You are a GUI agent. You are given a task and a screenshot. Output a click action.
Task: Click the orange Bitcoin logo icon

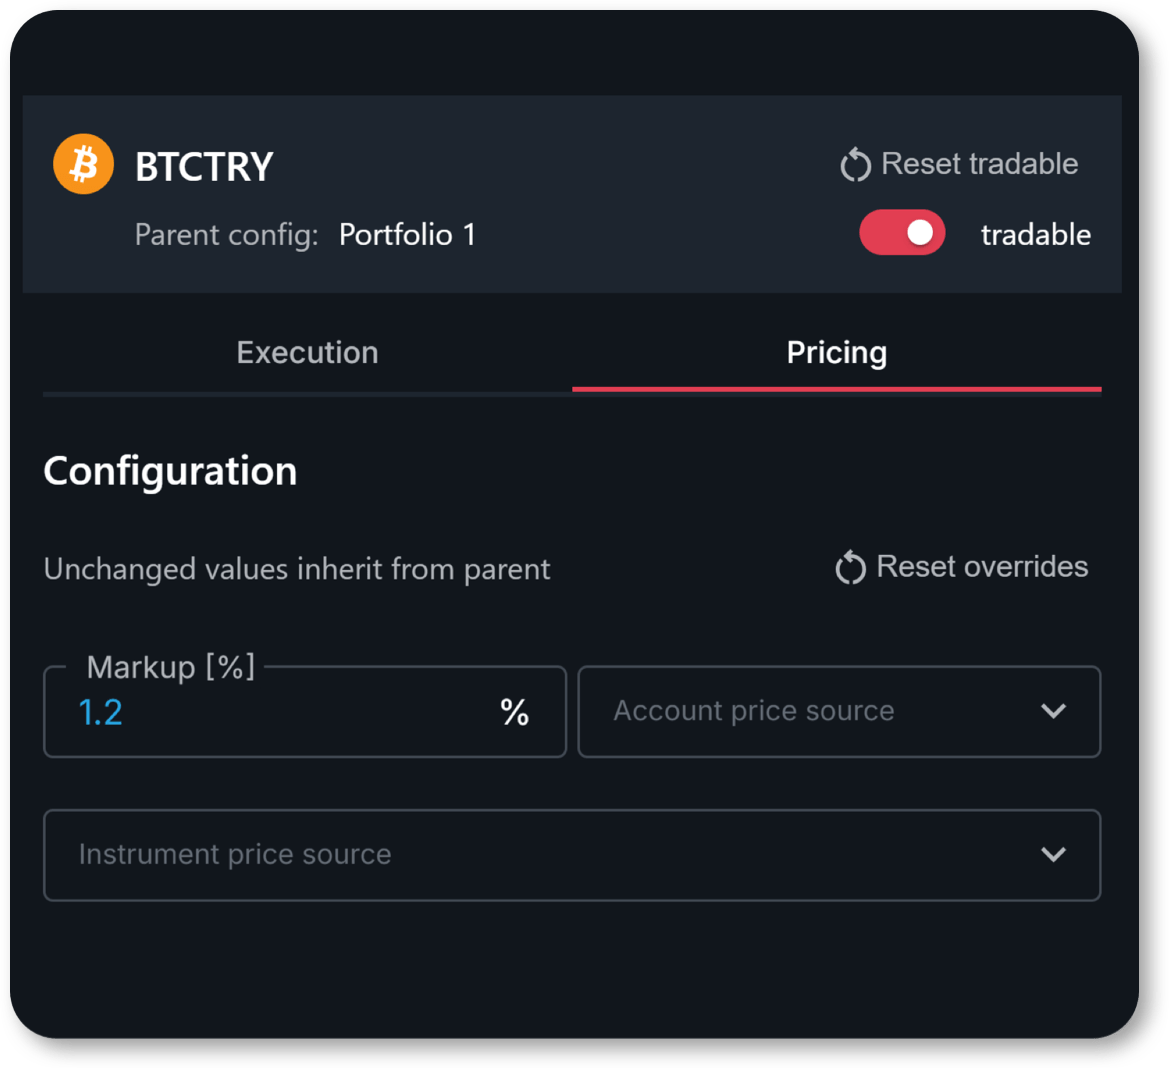pos(84,164)
